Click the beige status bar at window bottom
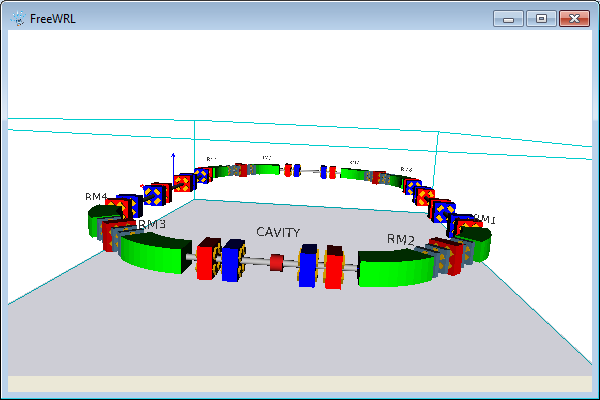The image size is (600, 400). tap(300, 383)
